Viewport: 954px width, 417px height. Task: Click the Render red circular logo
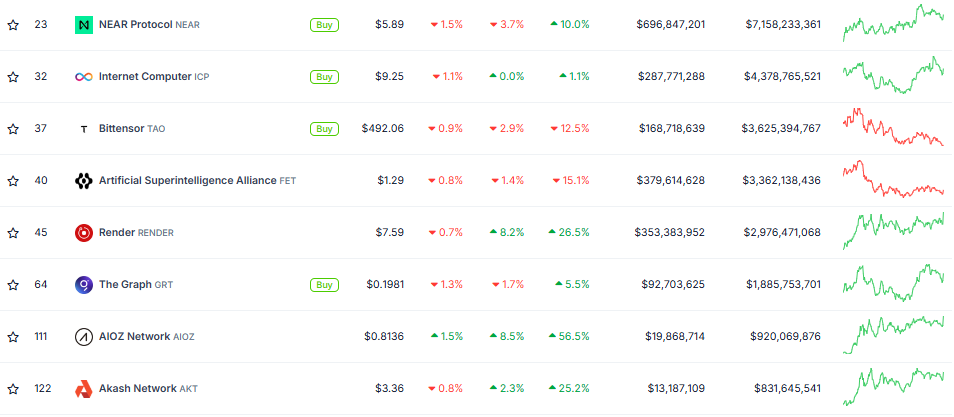point(83,233)
